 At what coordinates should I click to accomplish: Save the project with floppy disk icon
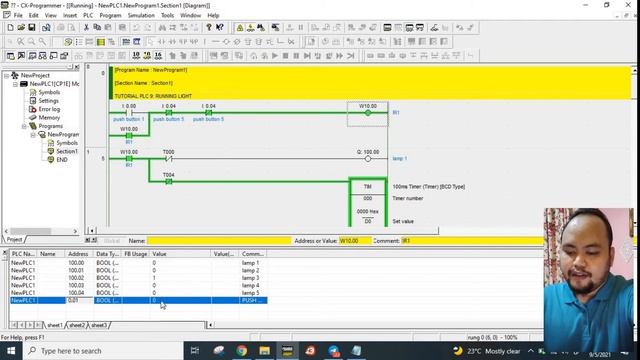click(32, 28)
